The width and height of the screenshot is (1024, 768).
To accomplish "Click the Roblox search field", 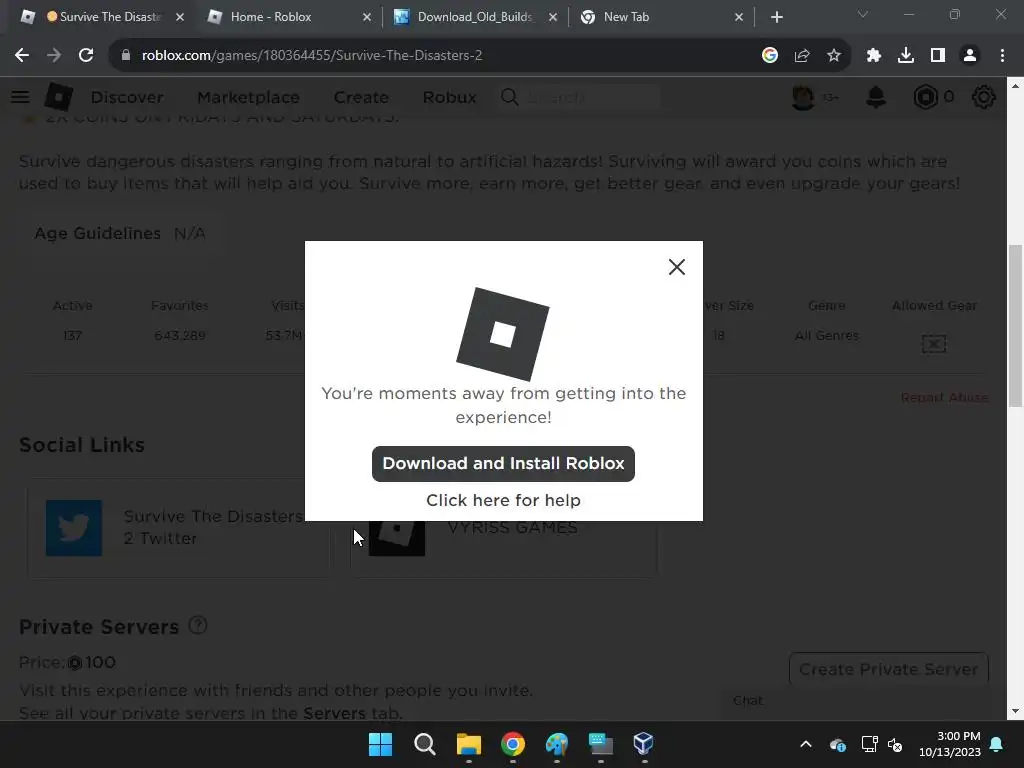I will pyautogui.click(x=581, y=97).
